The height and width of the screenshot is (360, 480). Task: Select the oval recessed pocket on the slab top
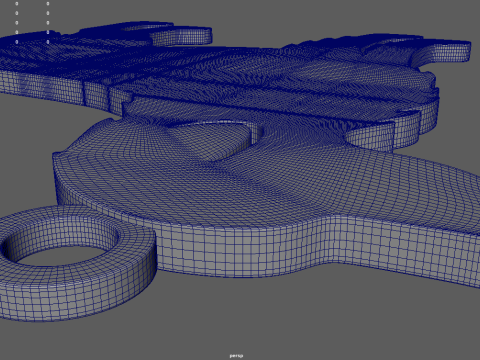coord(213,137)
